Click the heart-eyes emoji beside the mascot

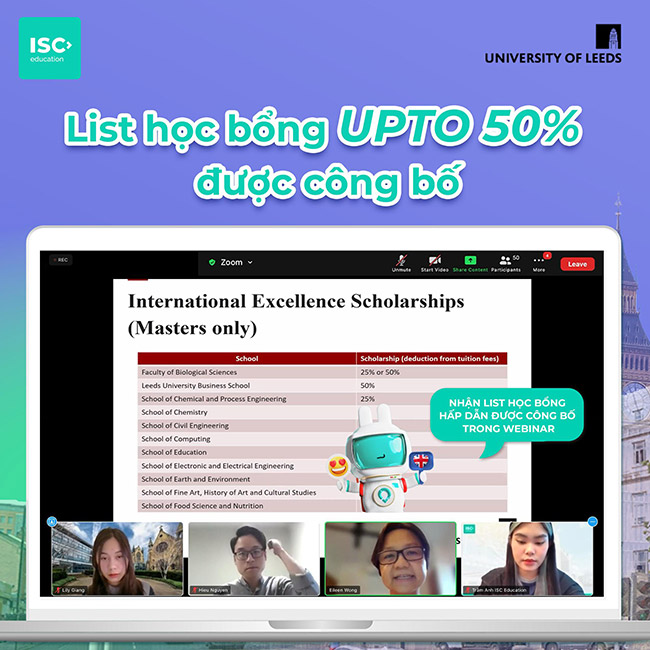[338, 466]
